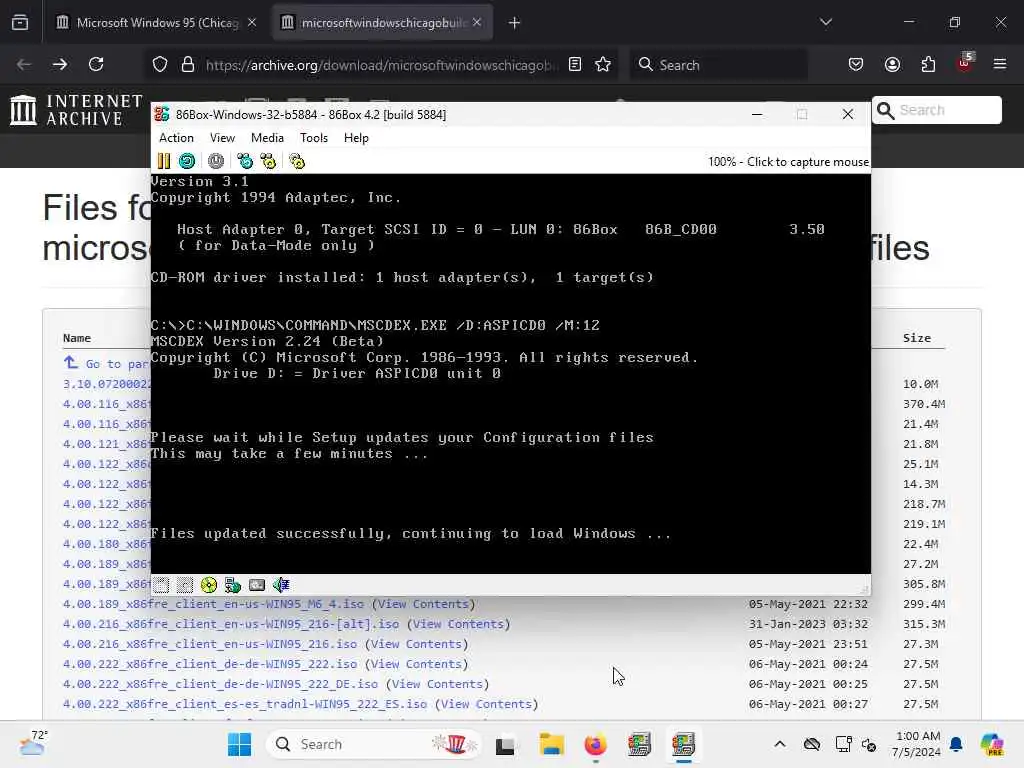
Task: Expand the list all tabs dropdown
Action: 826,22
